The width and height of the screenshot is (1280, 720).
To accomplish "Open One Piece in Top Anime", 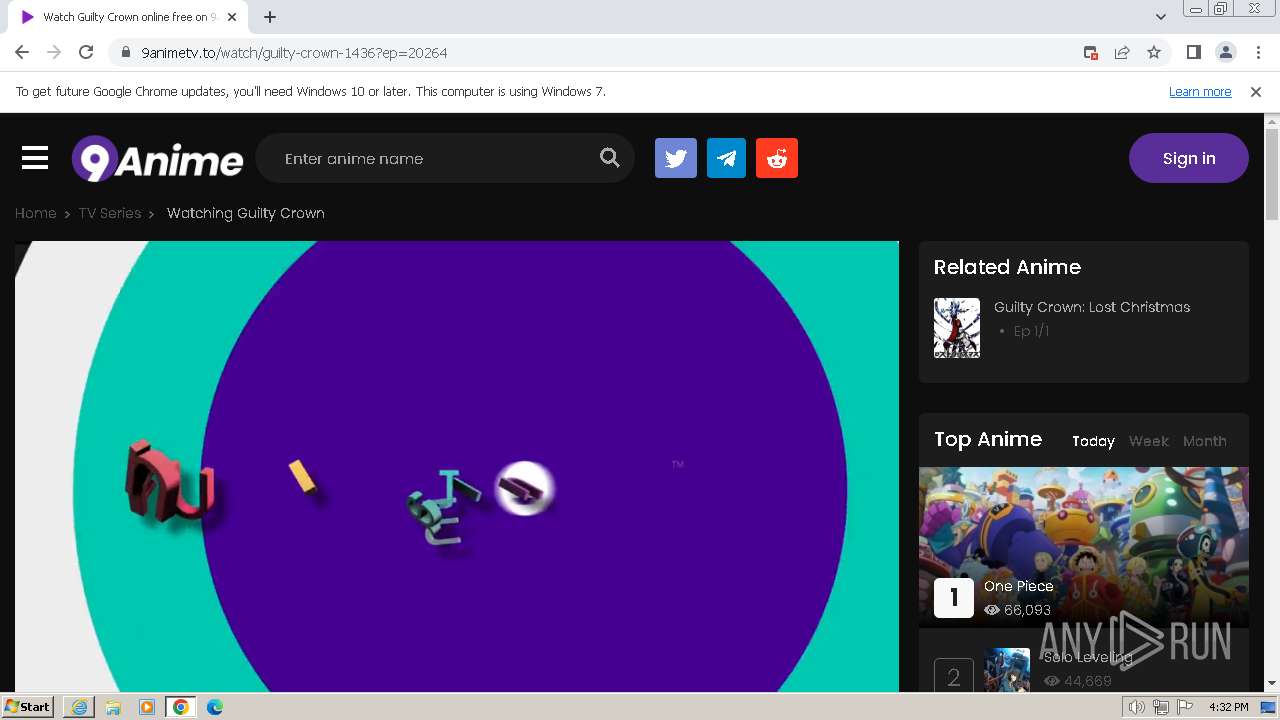I will pos(1018,586).
